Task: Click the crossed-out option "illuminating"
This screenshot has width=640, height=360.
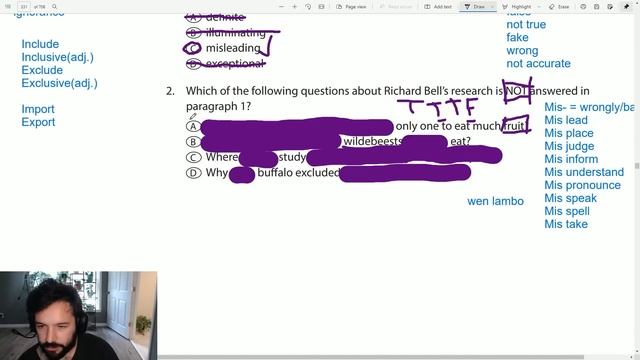Action: [236, 33]
